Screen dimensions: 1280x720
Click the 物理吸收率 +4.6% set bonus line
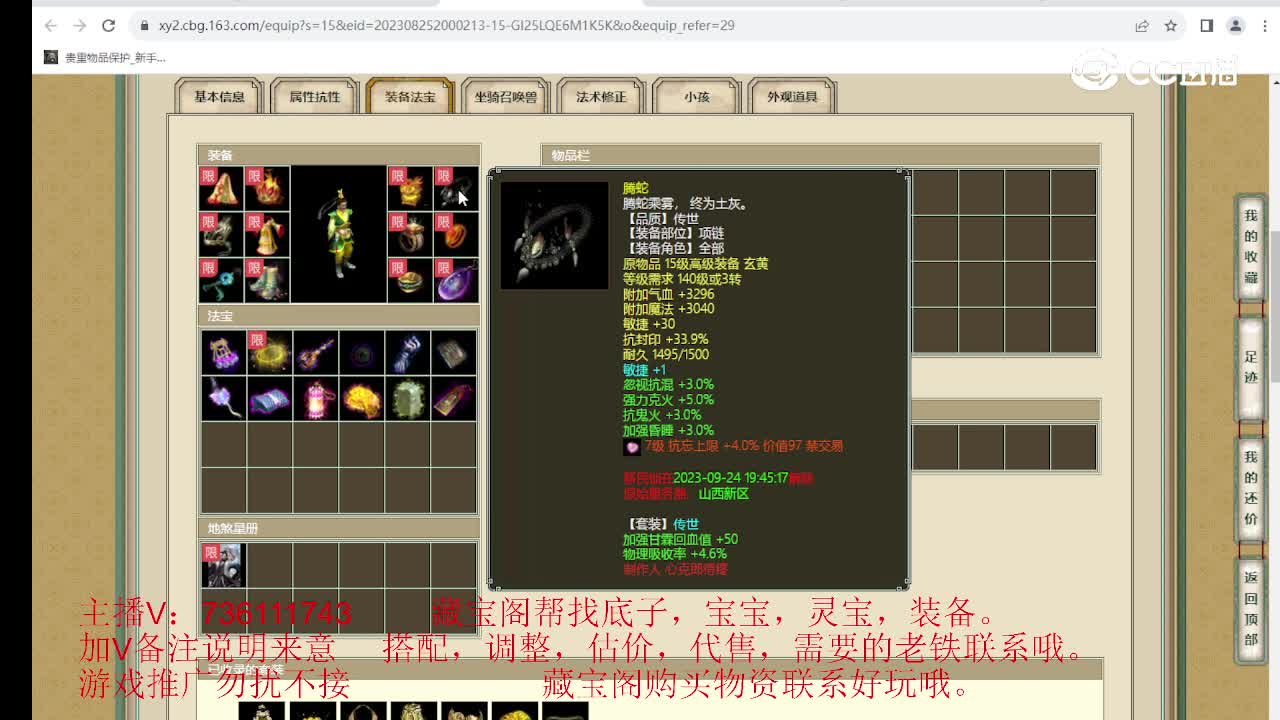(x=675, y=553)
